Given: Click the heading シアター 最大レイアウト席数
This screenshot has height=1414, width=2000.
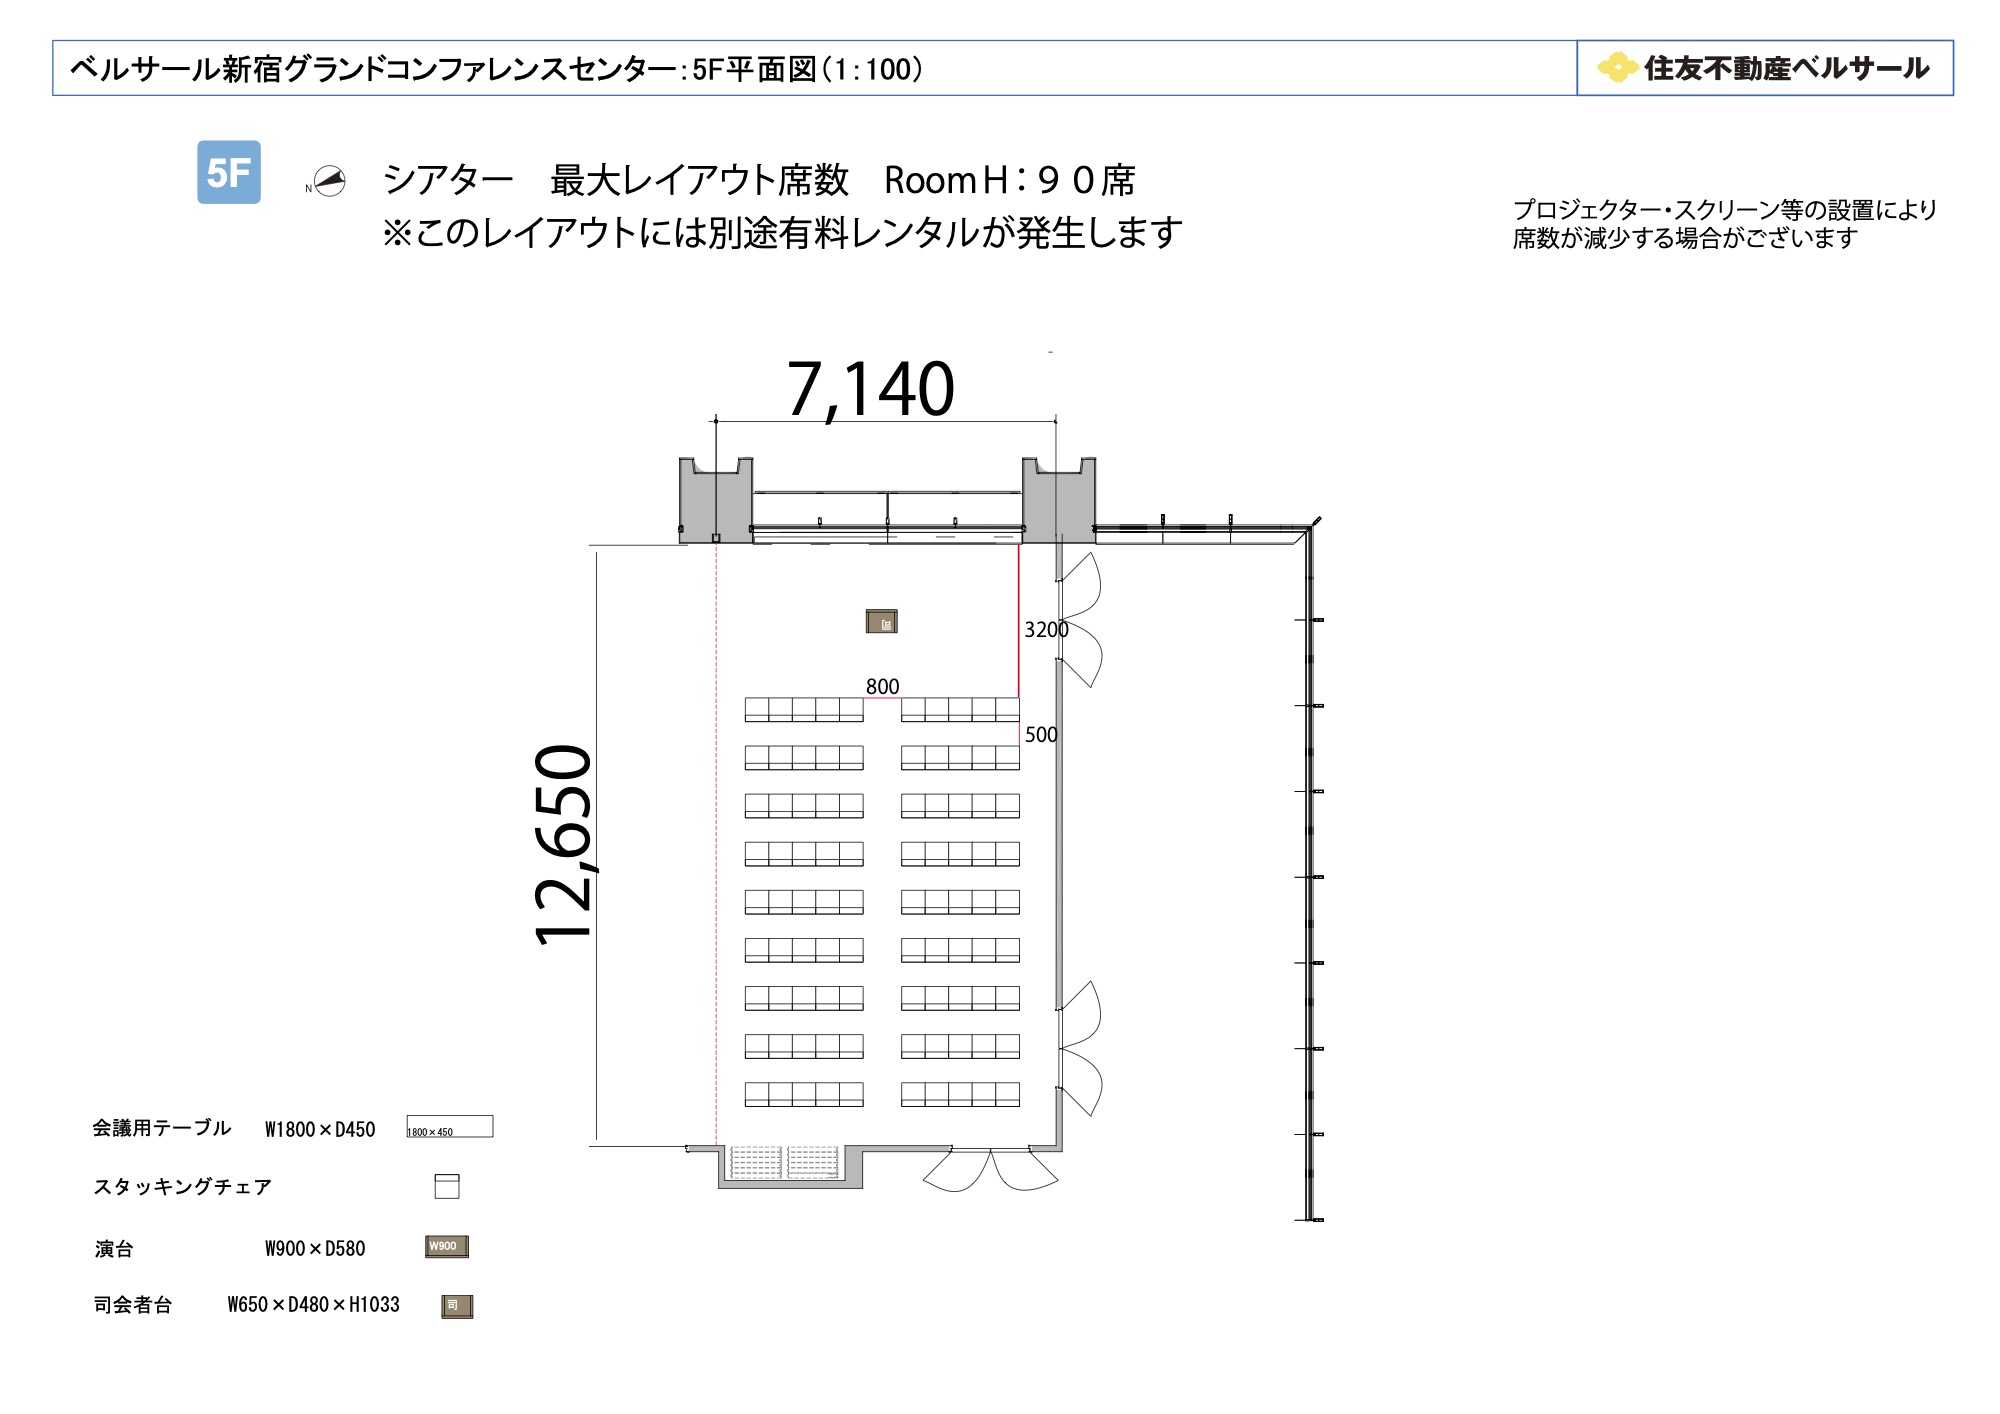Looking at the screenshot, I should pos(616,181).
